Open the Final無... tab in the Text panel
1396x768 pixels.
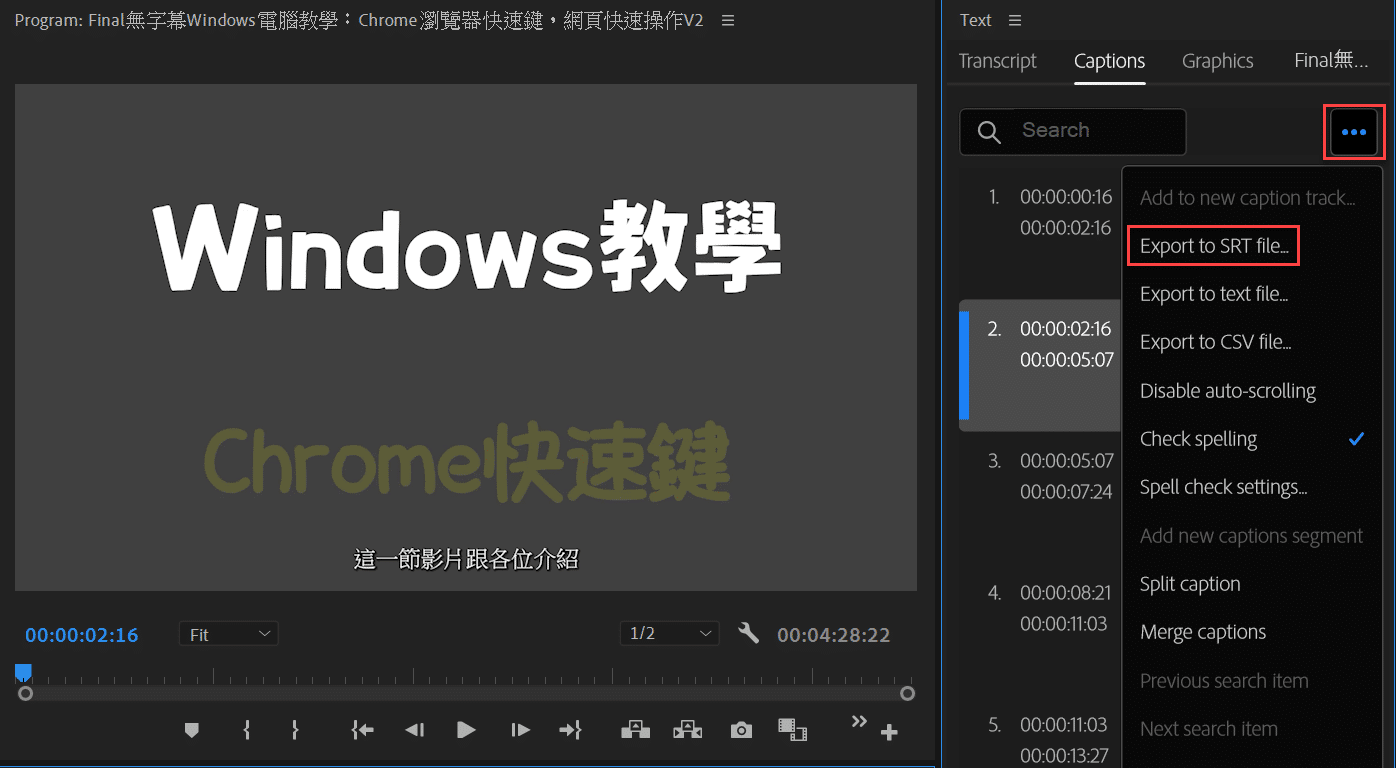[1331, 61]
